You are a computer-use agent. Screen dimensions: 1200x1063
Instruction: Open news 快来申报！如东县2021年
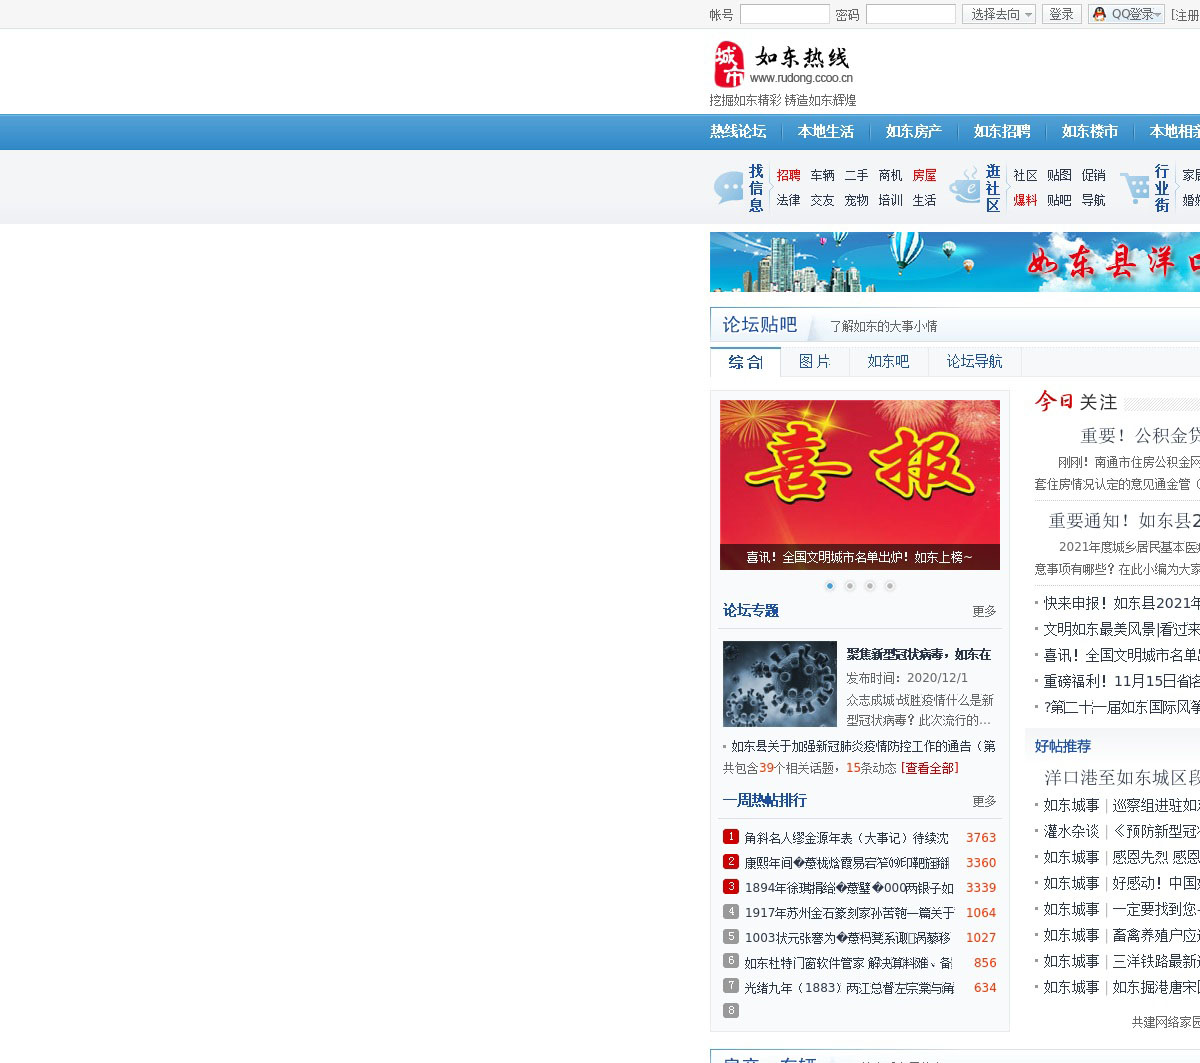click(1122, 603)
